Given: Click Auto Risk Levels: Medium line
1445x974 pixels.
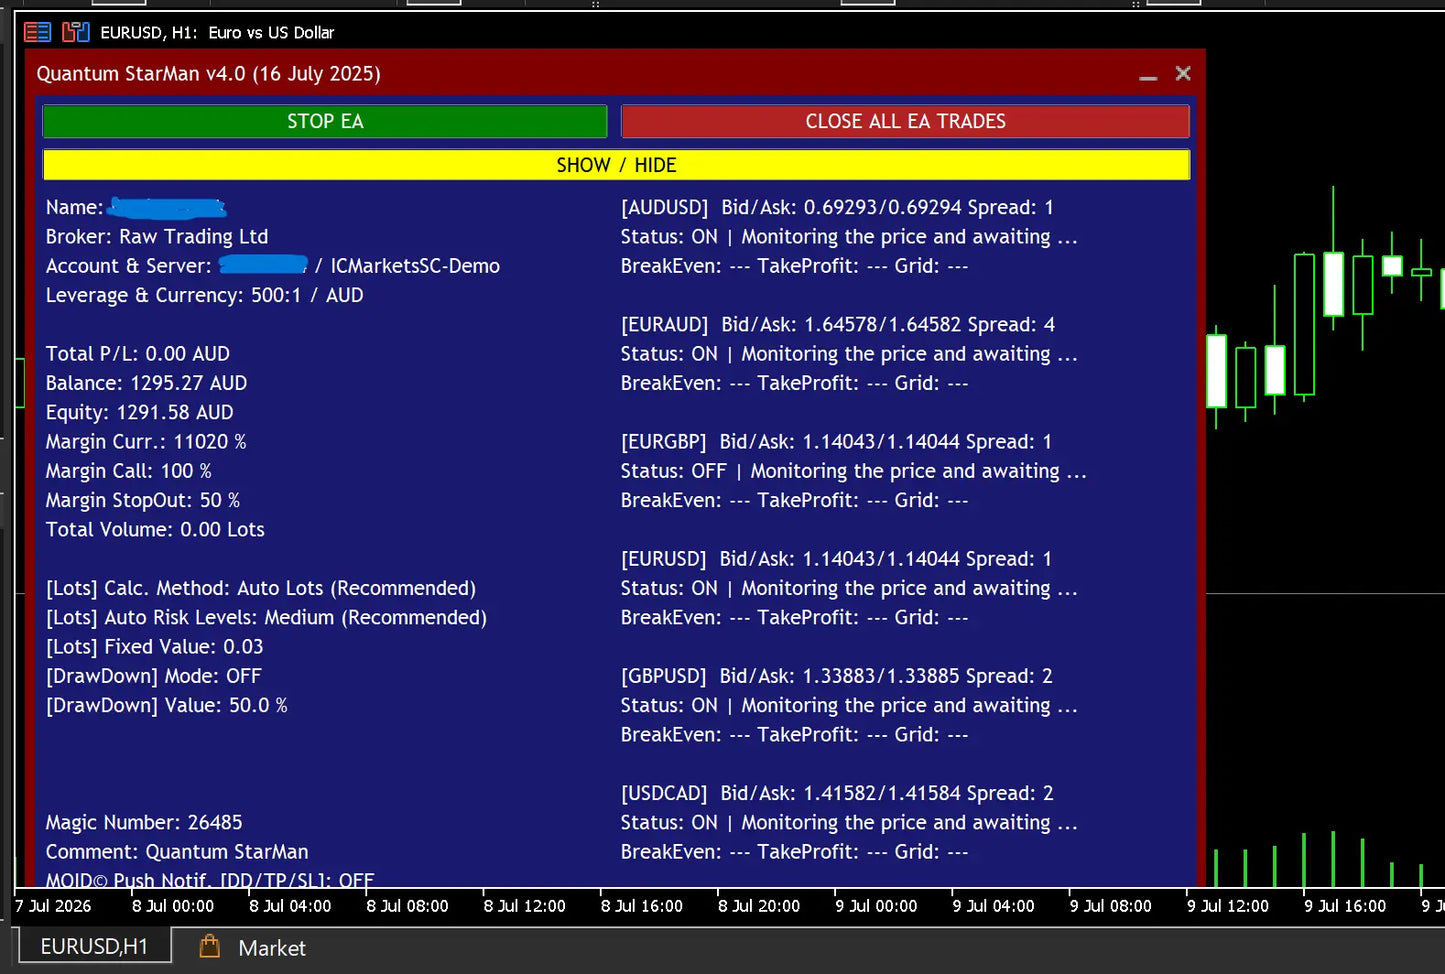Looking at the screenshot, I should click(x=266, y=618).
